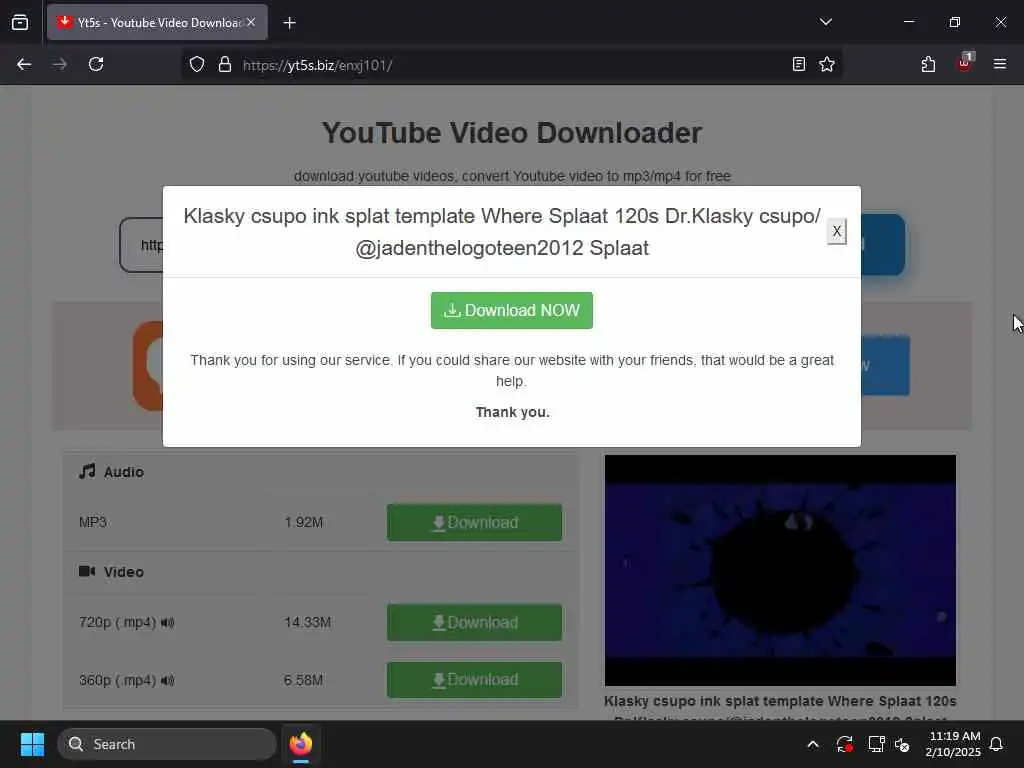Screen dimensions: 1024x768
Task: Click the popup video title text
Action: click(x=502, y=232)
